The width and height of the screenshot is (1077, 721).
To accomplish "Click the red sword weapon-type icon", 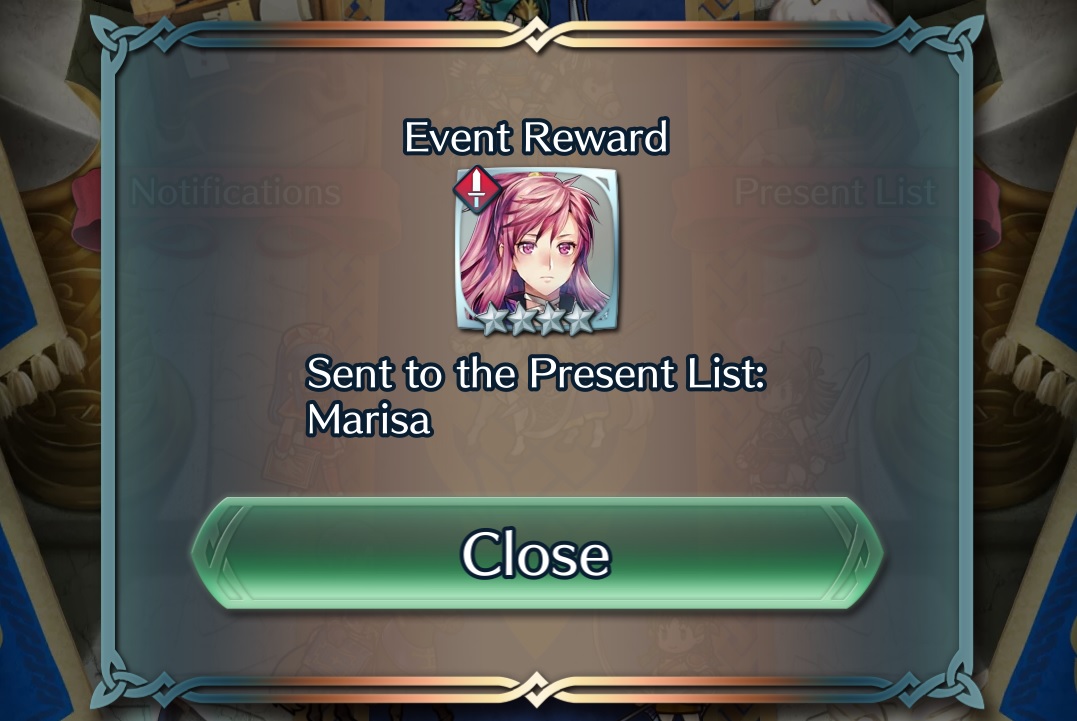I will (477, 188).
